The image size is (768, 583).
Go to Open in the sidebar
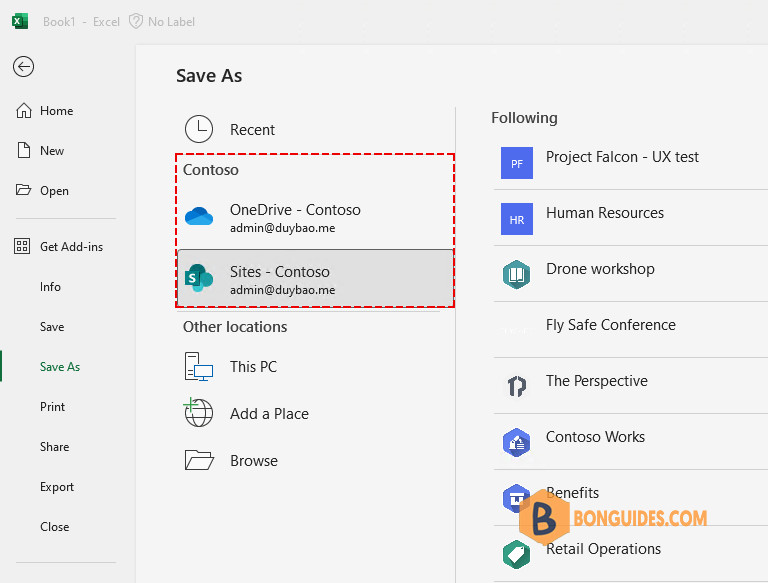54,191
